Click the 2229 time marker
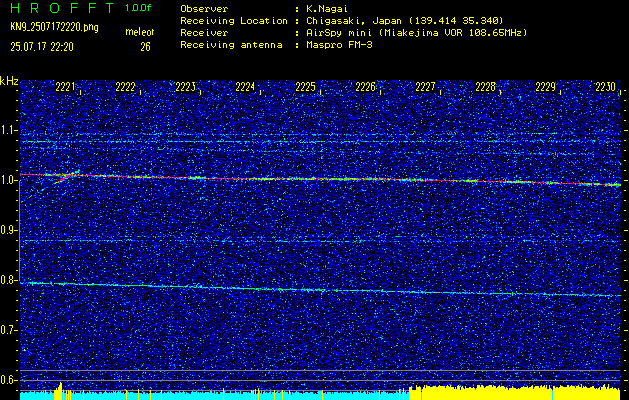629x400 pixels. point(545,87)
